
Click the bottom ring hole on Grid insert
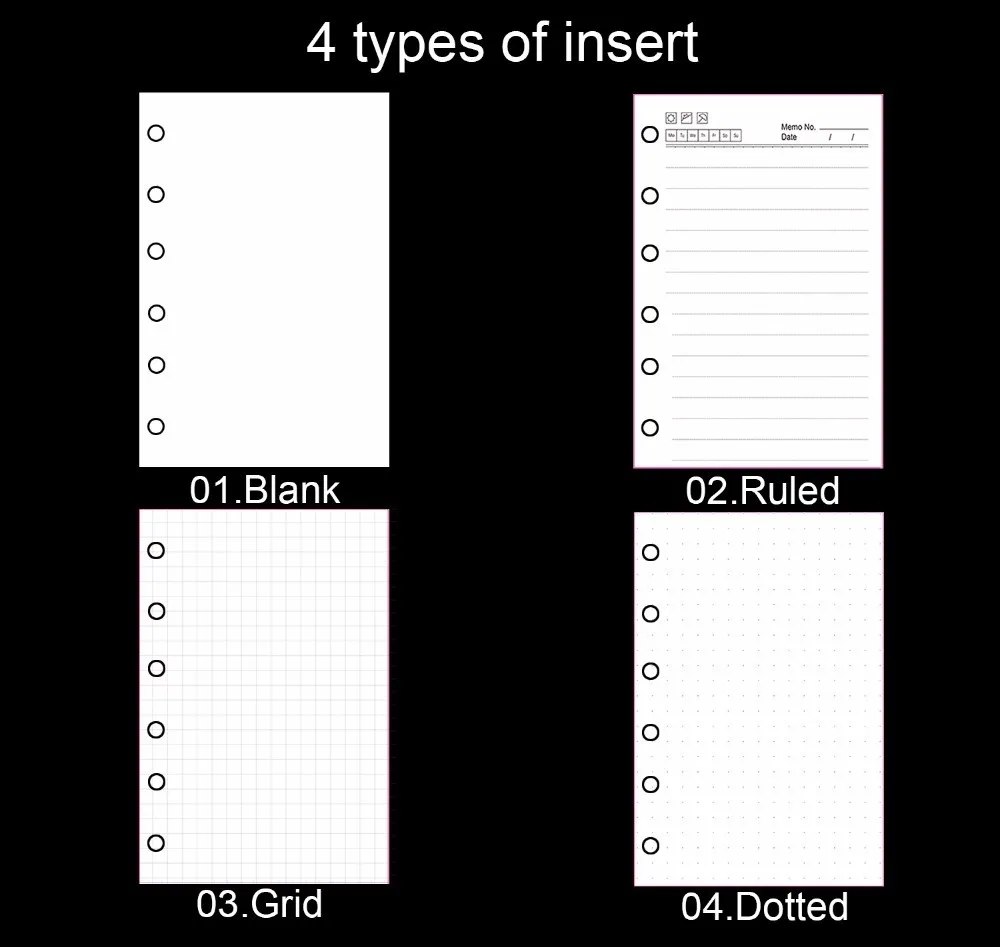tap(156, 843)
